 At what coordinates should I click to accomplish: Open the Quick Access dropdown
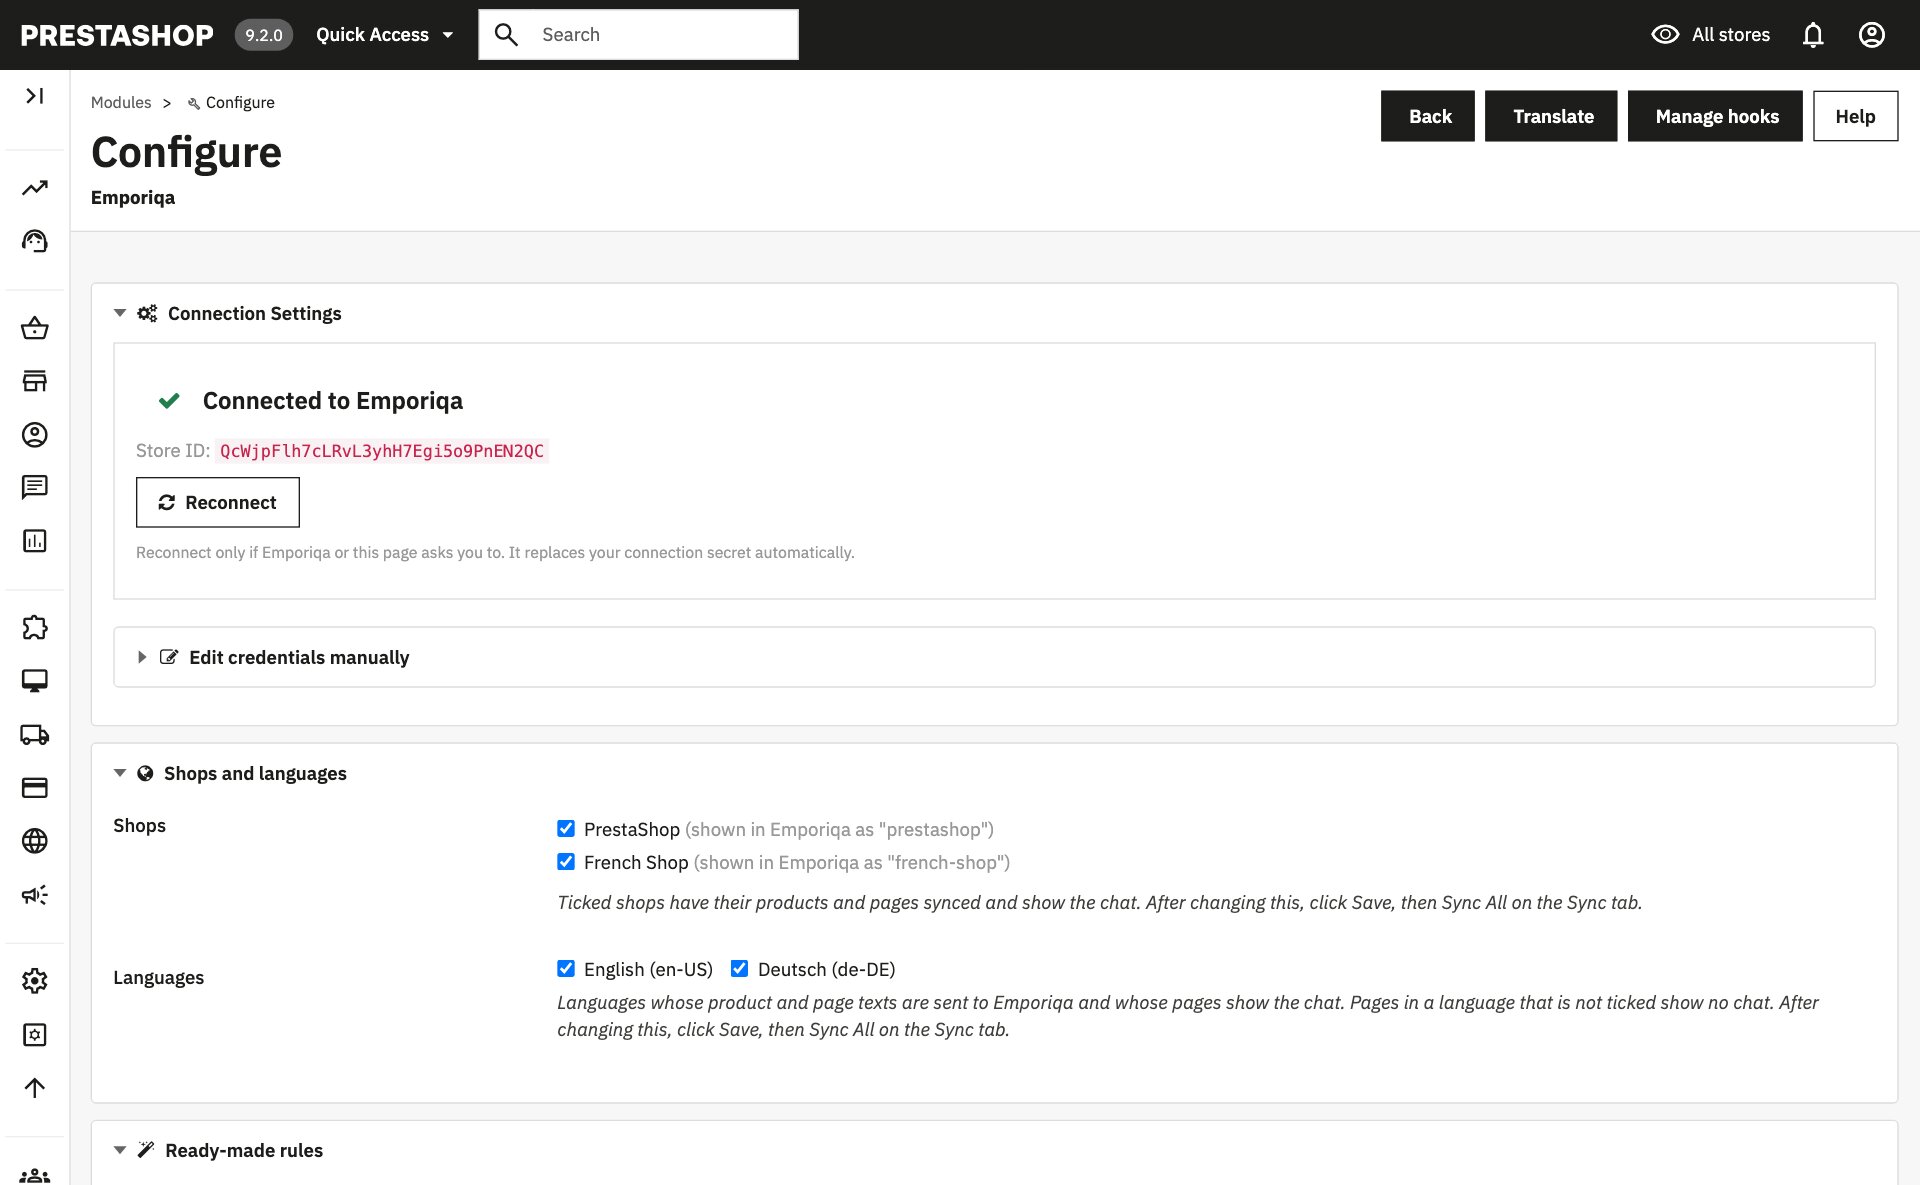tap(385, 35)
